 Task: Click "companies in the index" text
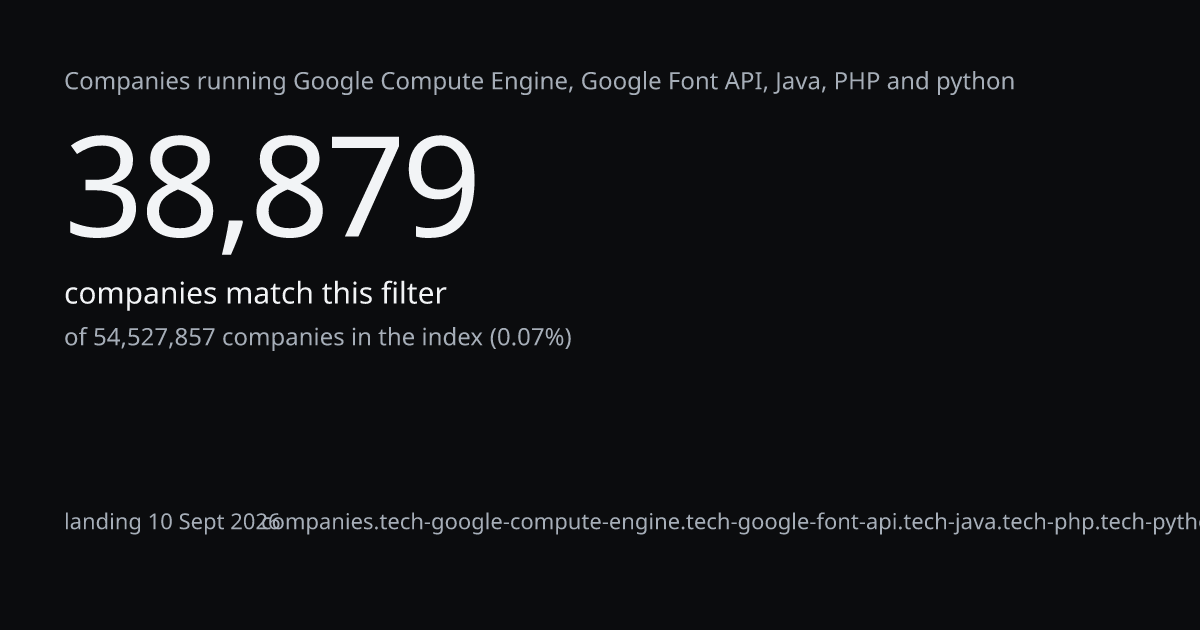click(x=352, y=338)
